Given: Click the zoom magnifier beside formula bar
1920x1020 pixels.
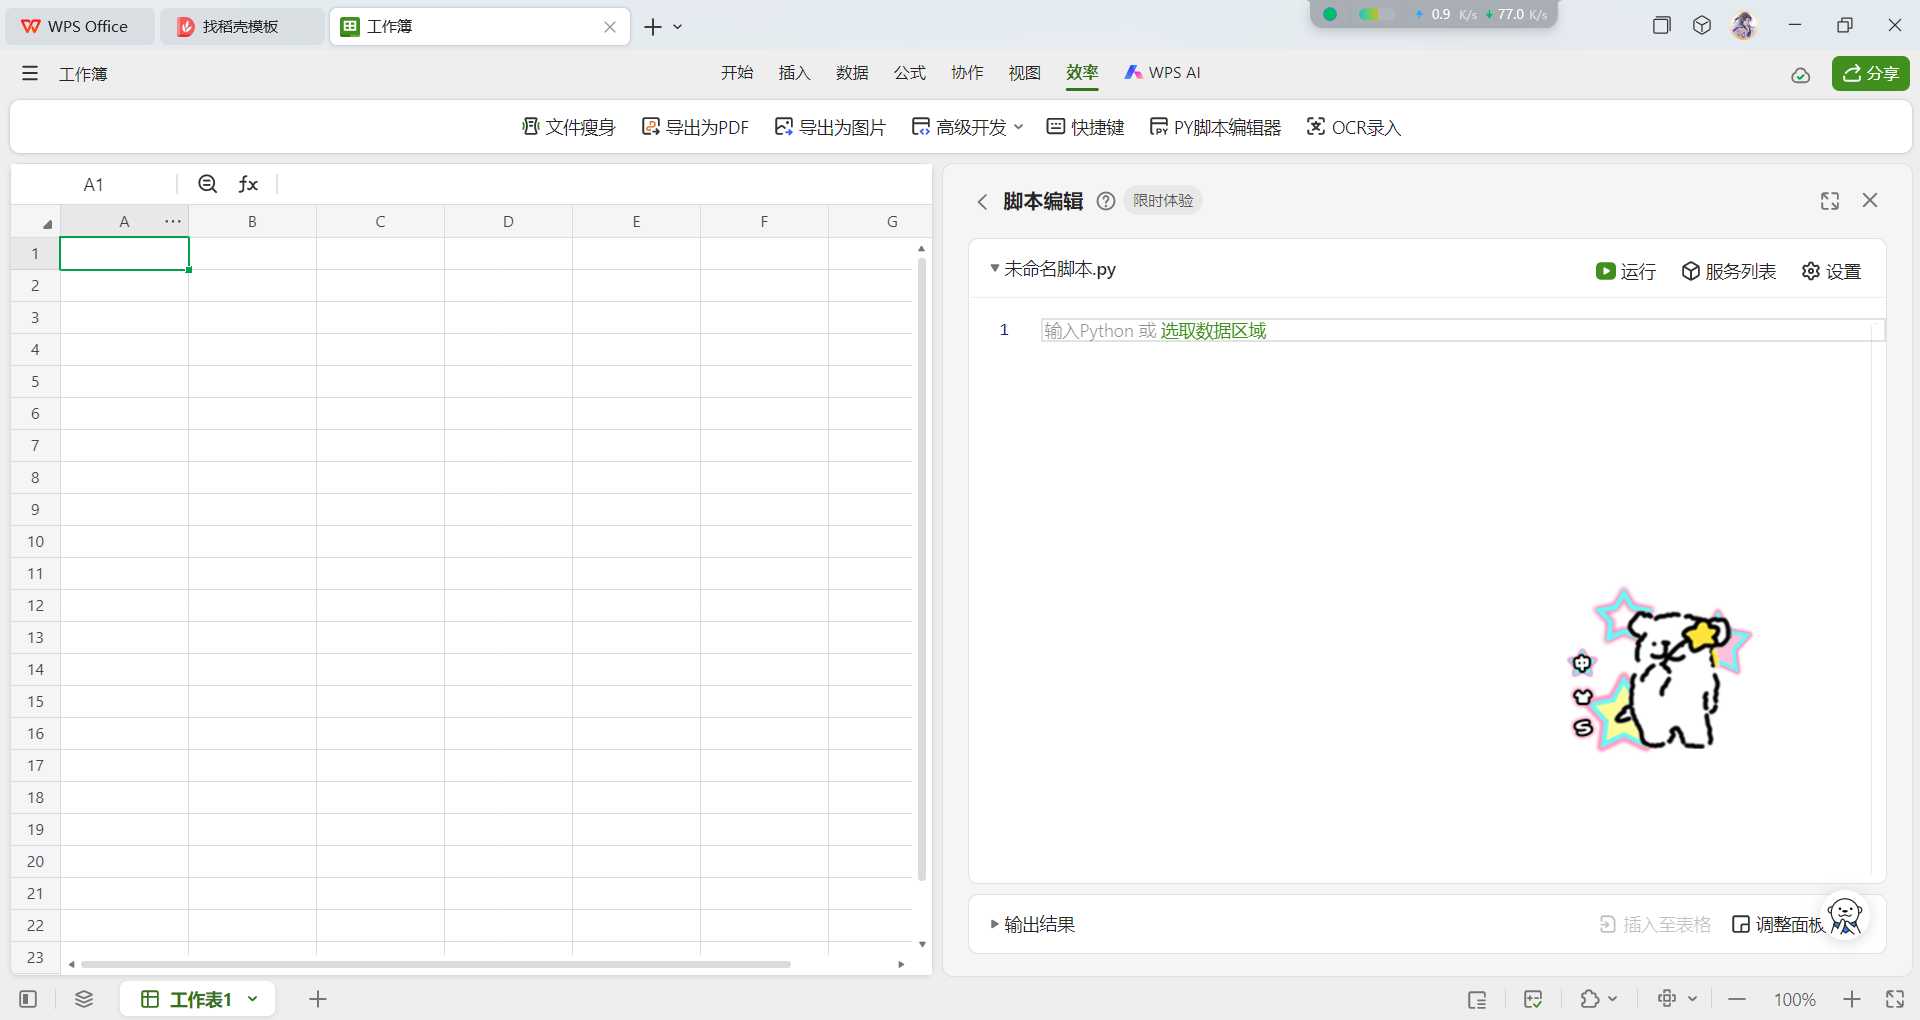Looking at the screenshot, I should click(x=208, y=184).
